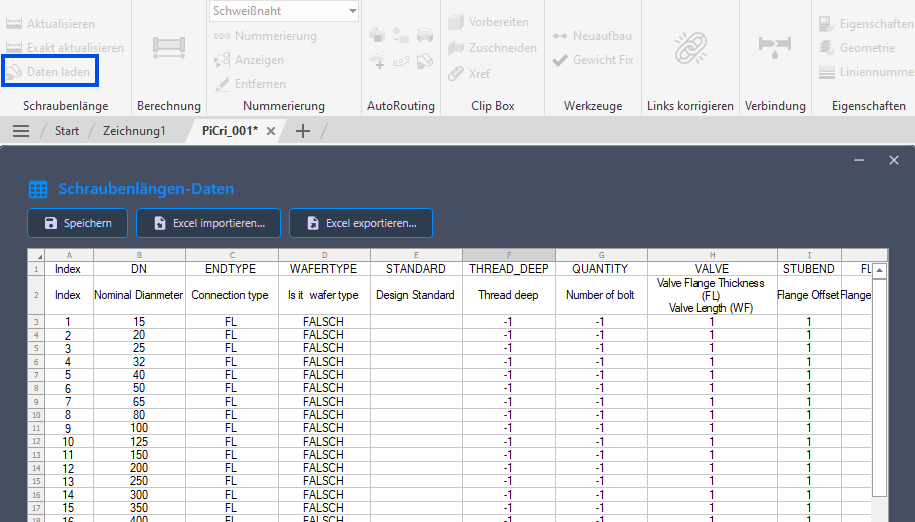Click the STANDARD header cell
The width and height of the screenshot is (915, 522).
point(416,269)
